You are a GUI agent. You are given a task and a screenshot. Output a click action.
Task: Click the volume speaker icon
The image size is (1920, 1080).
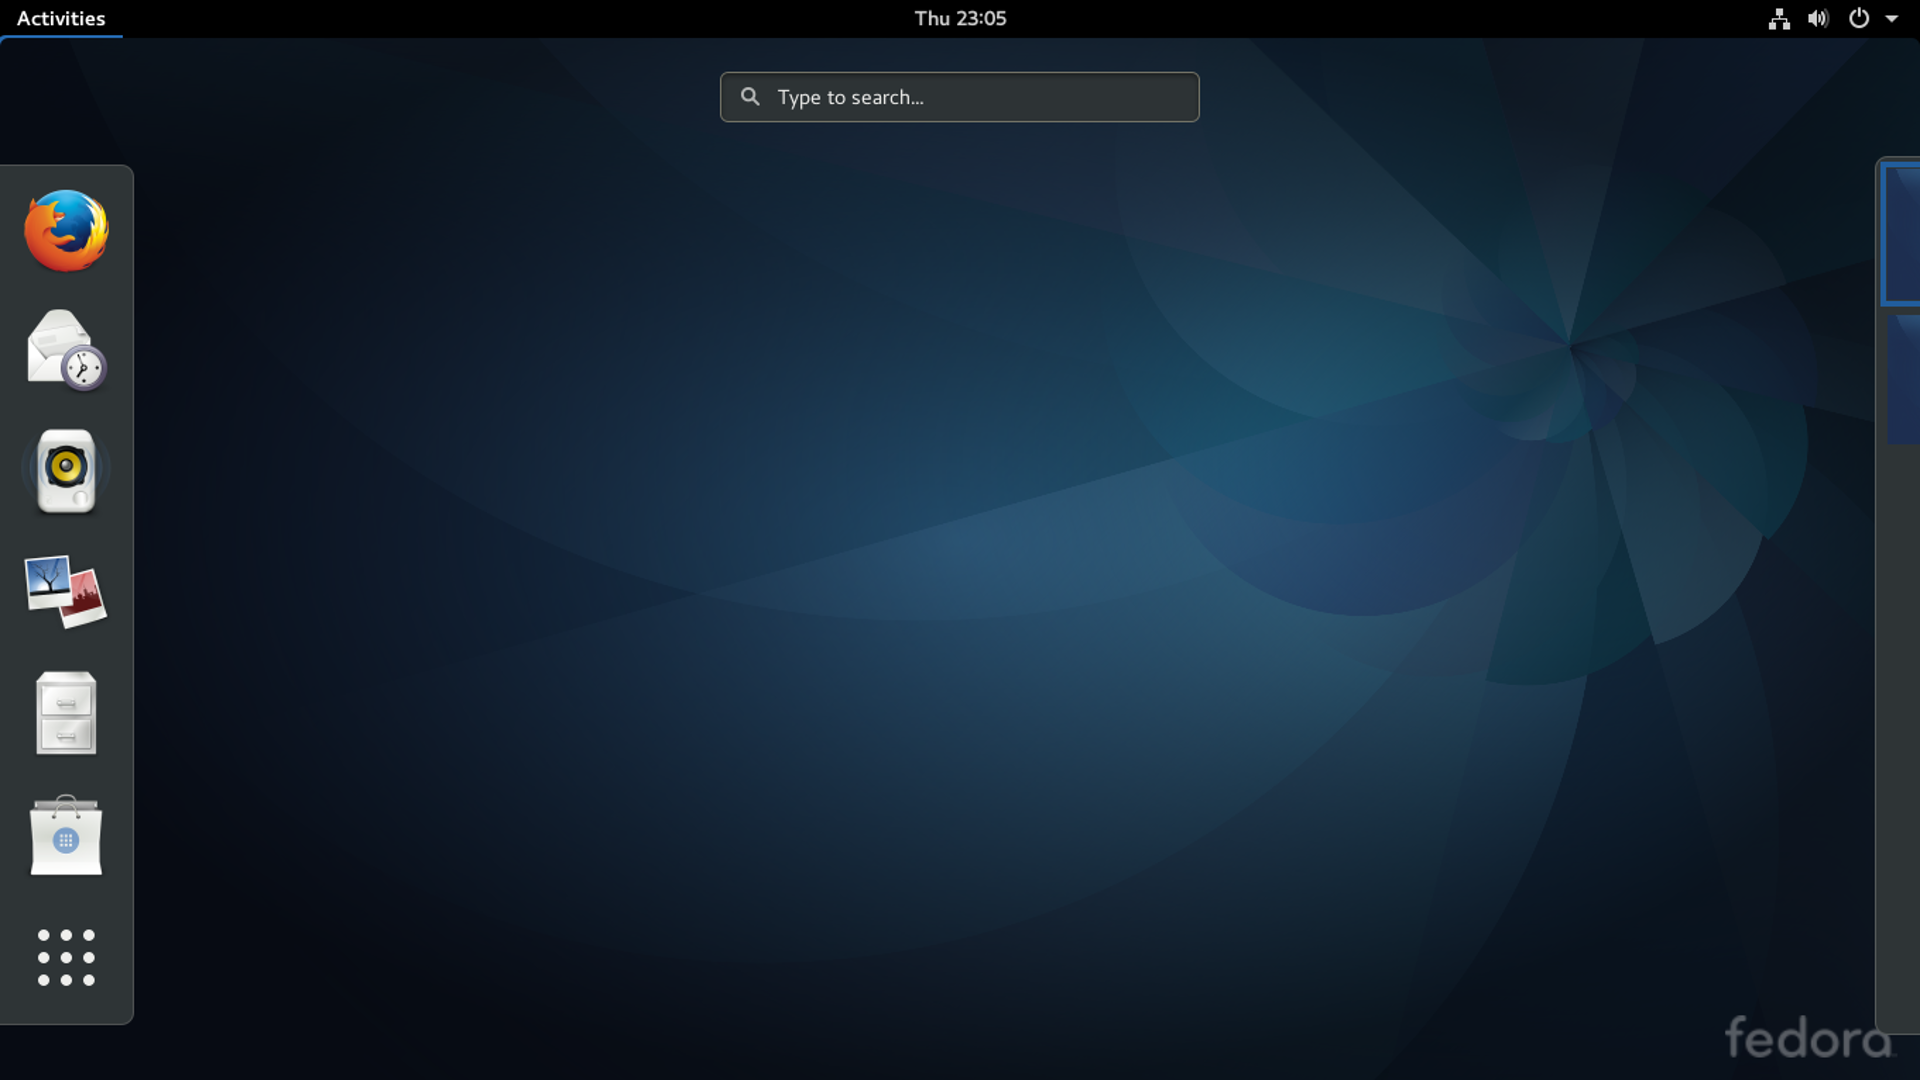(1818, 19)
